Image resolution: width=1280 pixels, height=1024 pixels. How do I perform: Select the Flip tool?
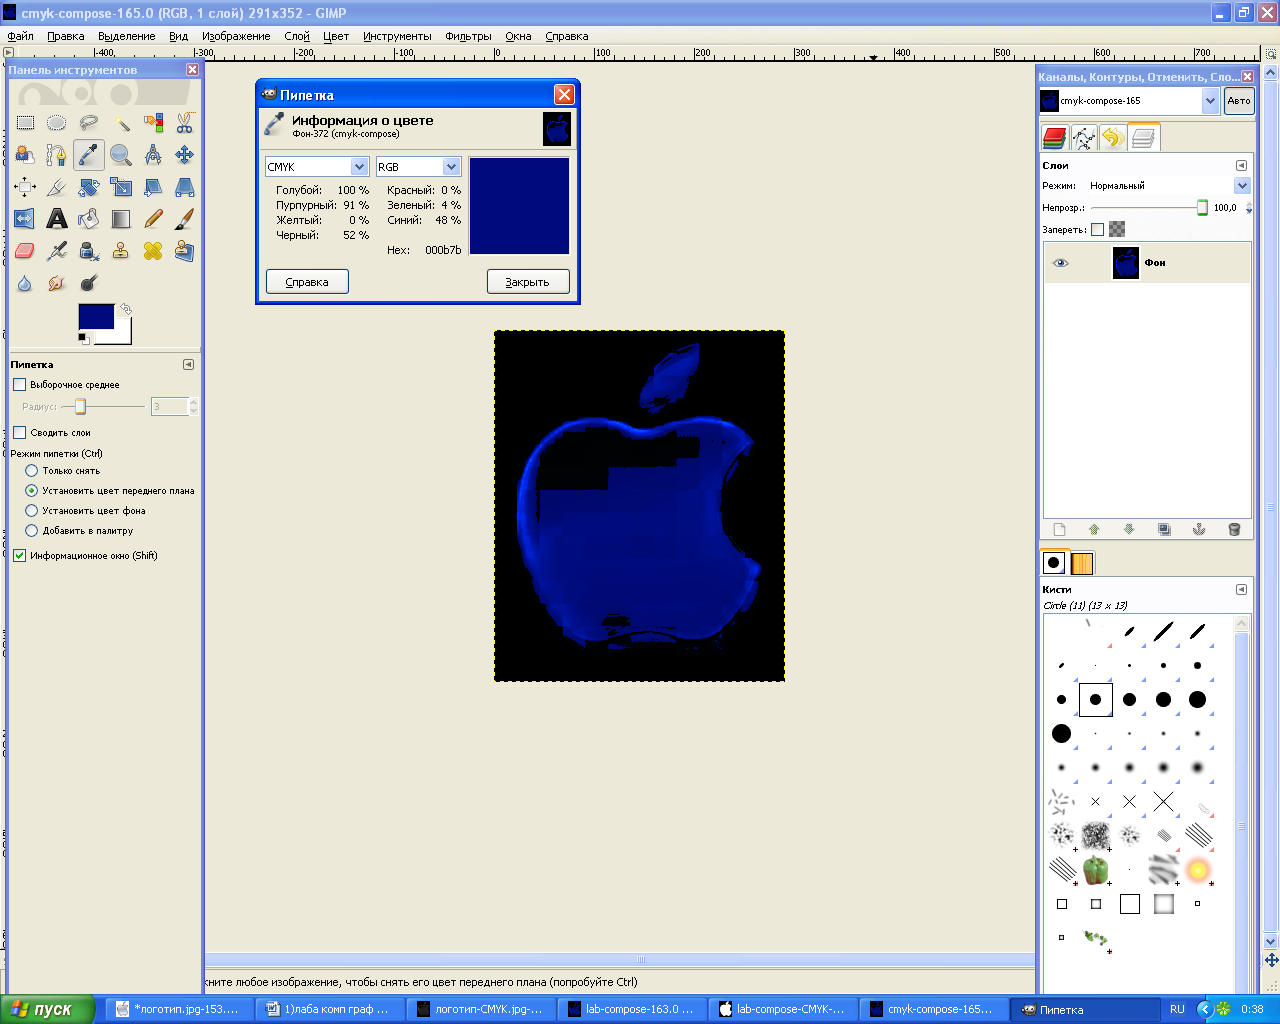(x=25, y=219)
